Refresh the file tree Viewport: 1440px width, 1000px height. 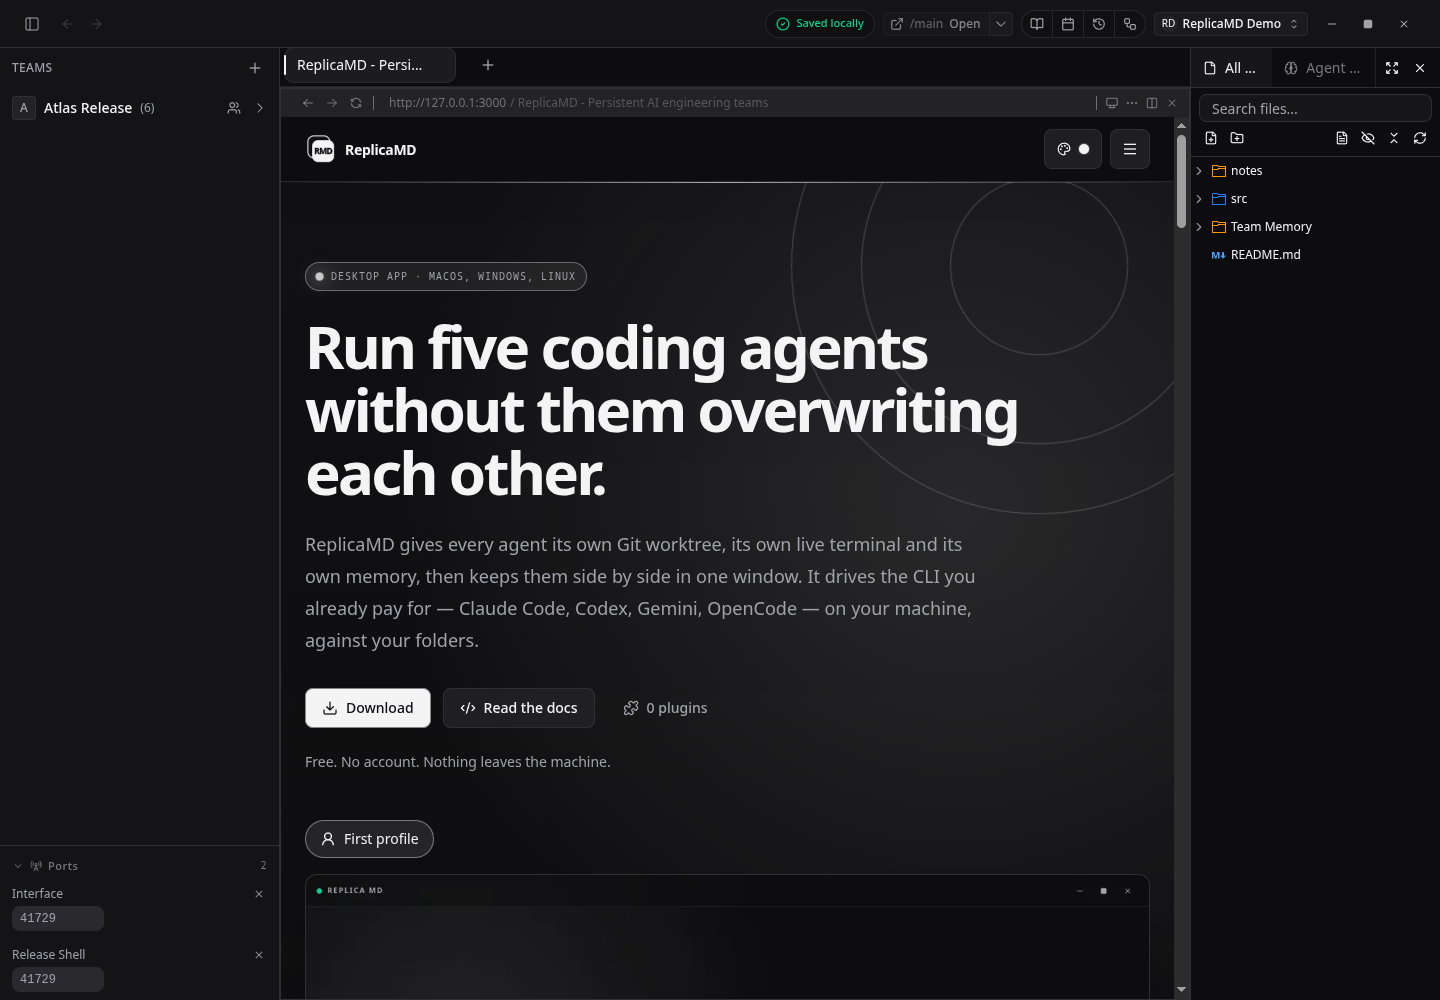coord(1420,138)
